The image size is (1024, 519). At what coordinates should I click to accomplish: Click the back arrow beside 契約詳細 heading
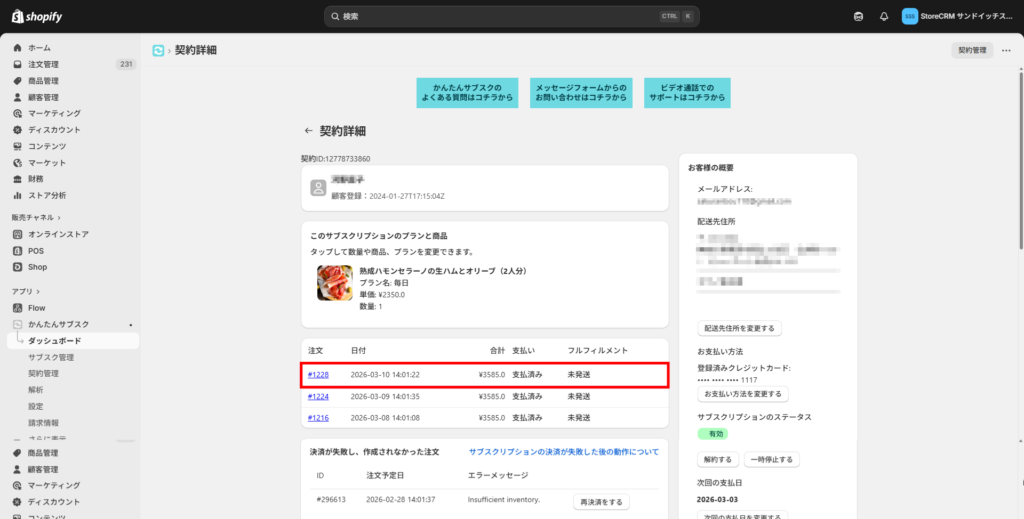point(308,130)
